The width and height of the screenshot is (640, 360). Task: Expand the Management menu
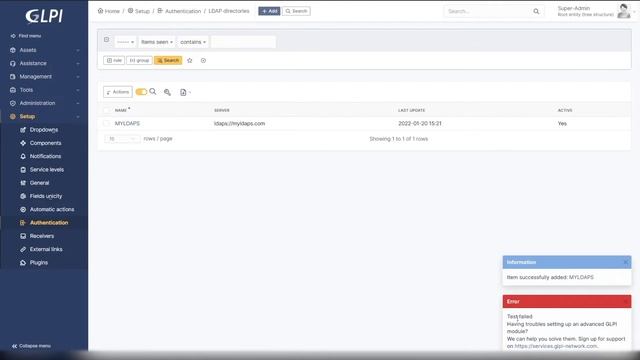[44, 76]
